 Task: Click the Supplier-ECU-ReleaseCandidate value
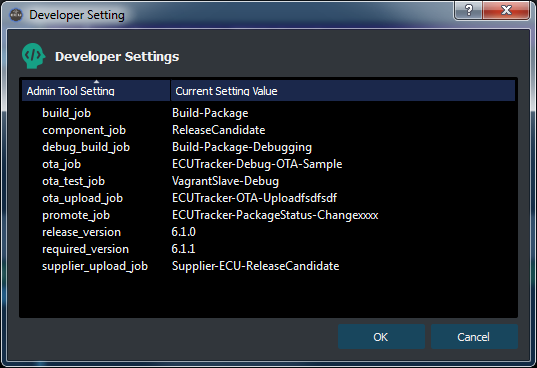pyautogui.click(x=255, y=266)
